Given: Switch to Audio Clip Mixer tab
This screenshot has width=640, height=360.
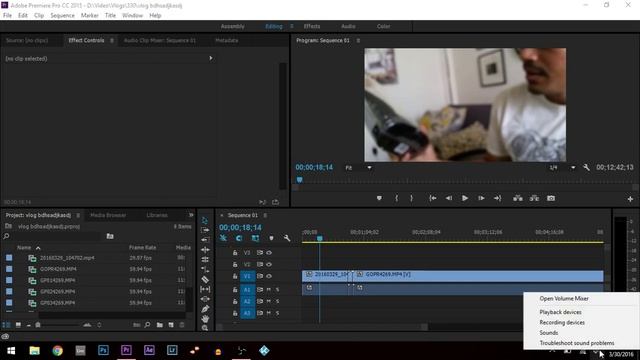Looking at the screenshot, I should 160,40.
